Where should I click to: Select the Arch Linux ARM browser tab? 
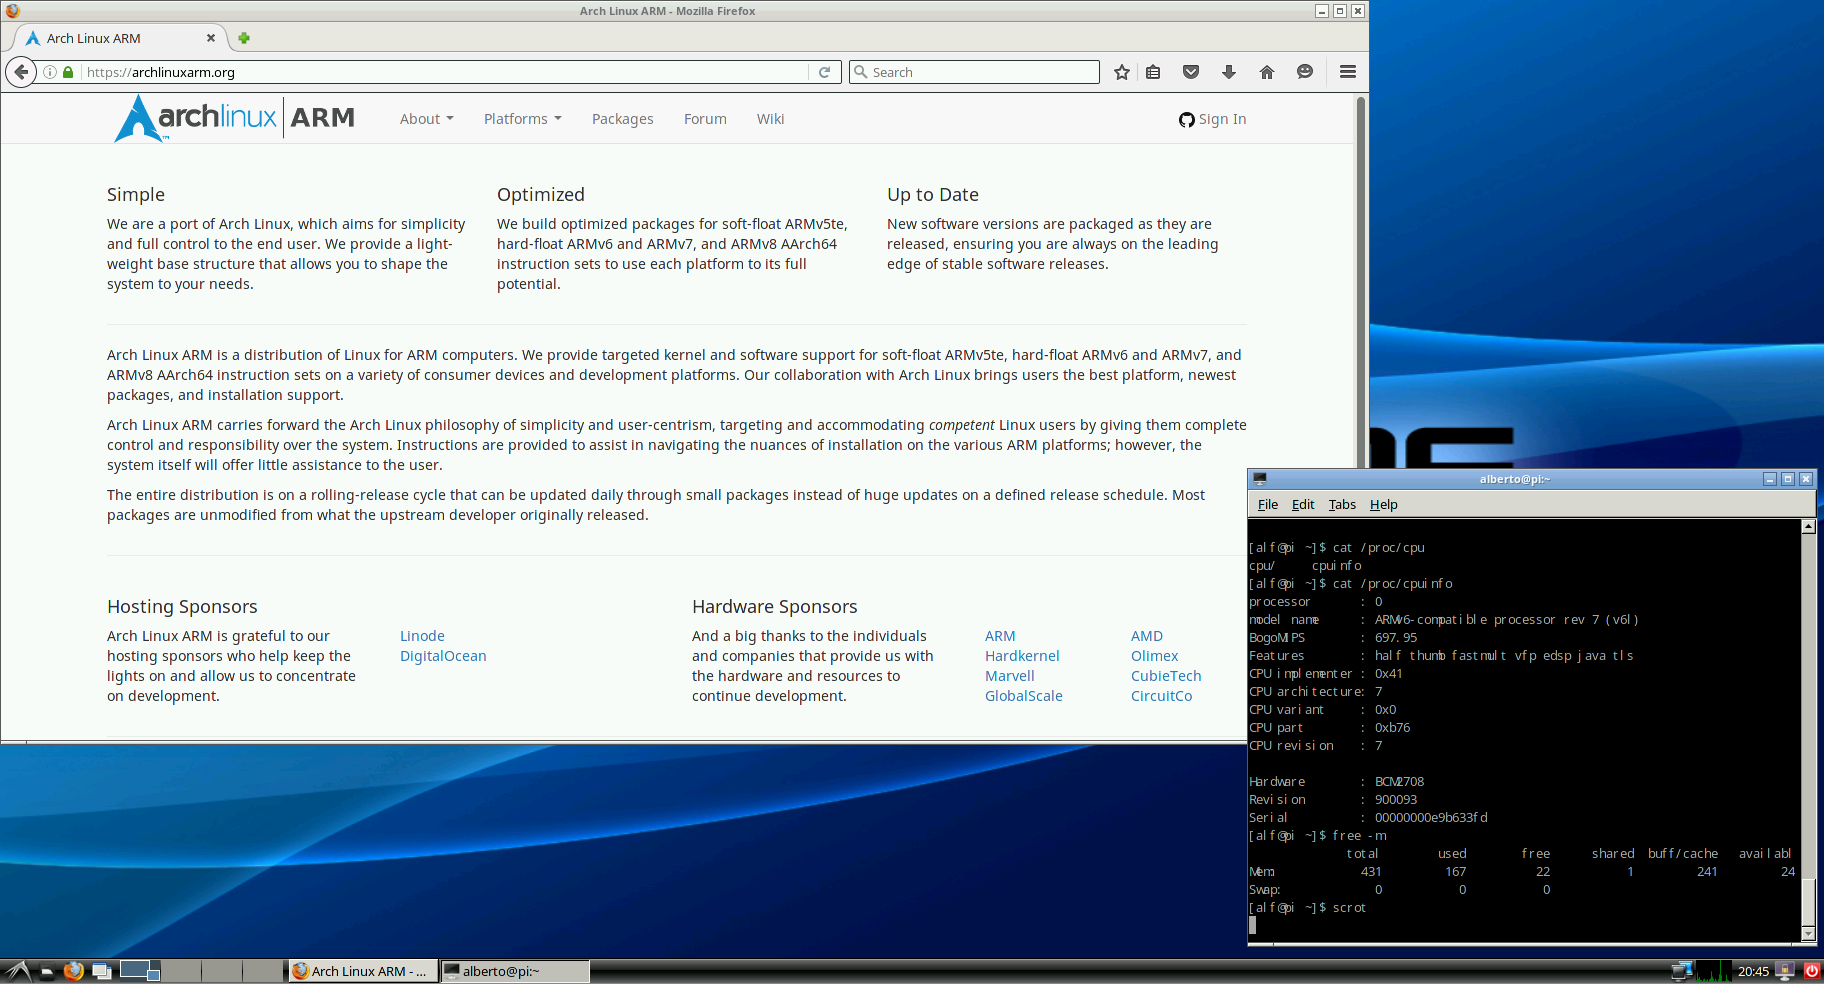[120, 38]
